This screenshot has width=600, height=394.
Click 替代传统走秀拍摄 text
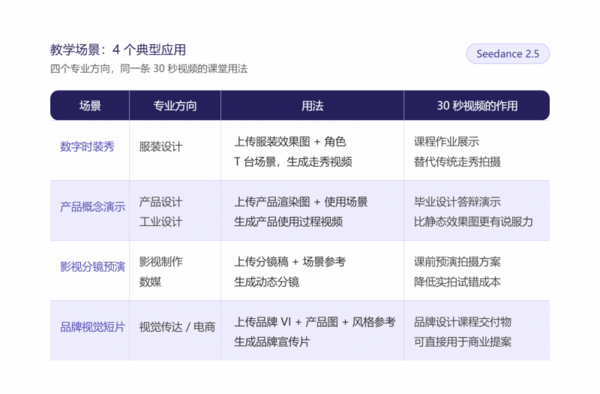457,162
